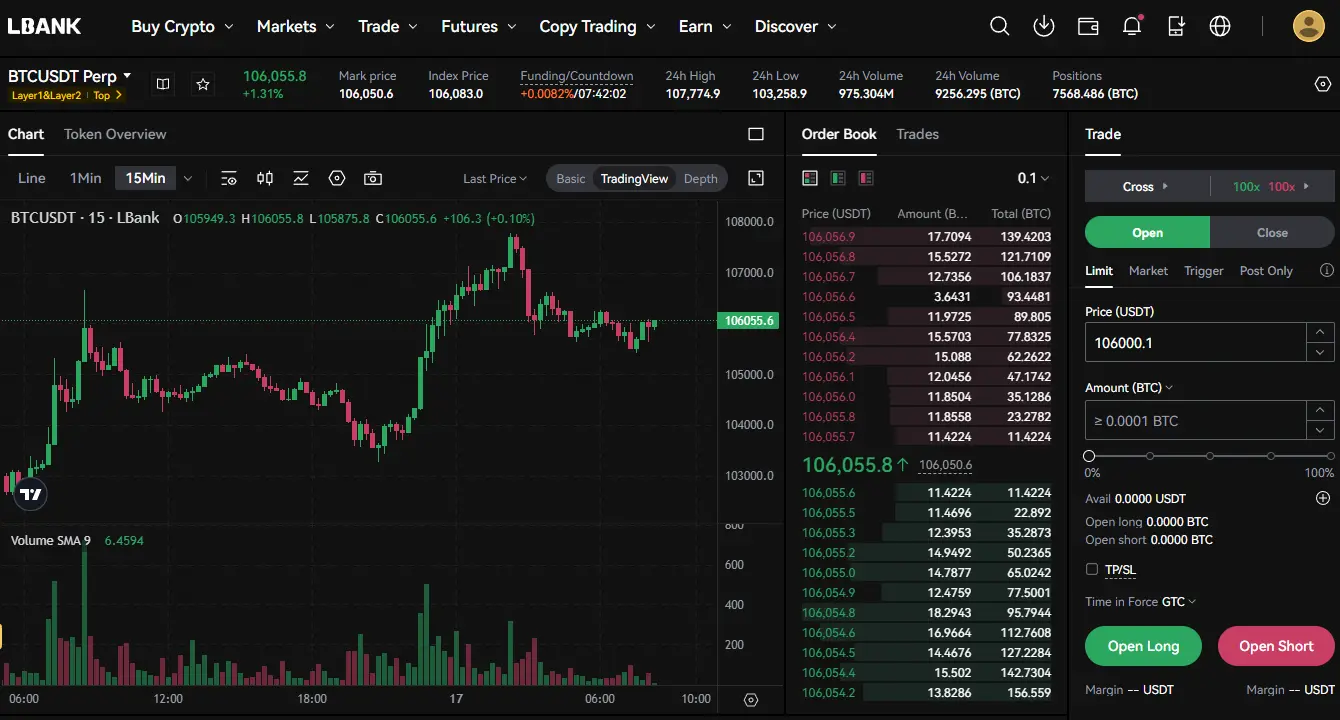Image resolution: width=1340 pixels, height=720 pixels.
Task: Open the search icon in header
Action: [x=999, y=27]
